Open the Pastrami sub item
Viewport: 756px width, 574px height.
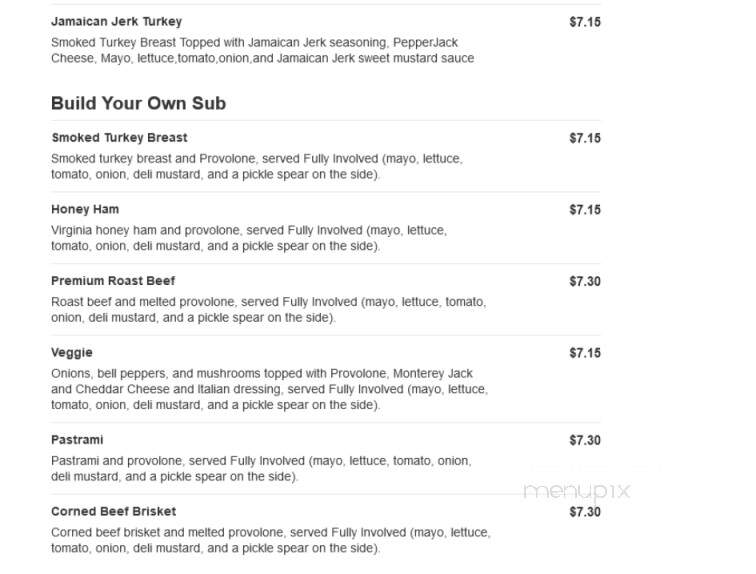click(x=77, y=440)
